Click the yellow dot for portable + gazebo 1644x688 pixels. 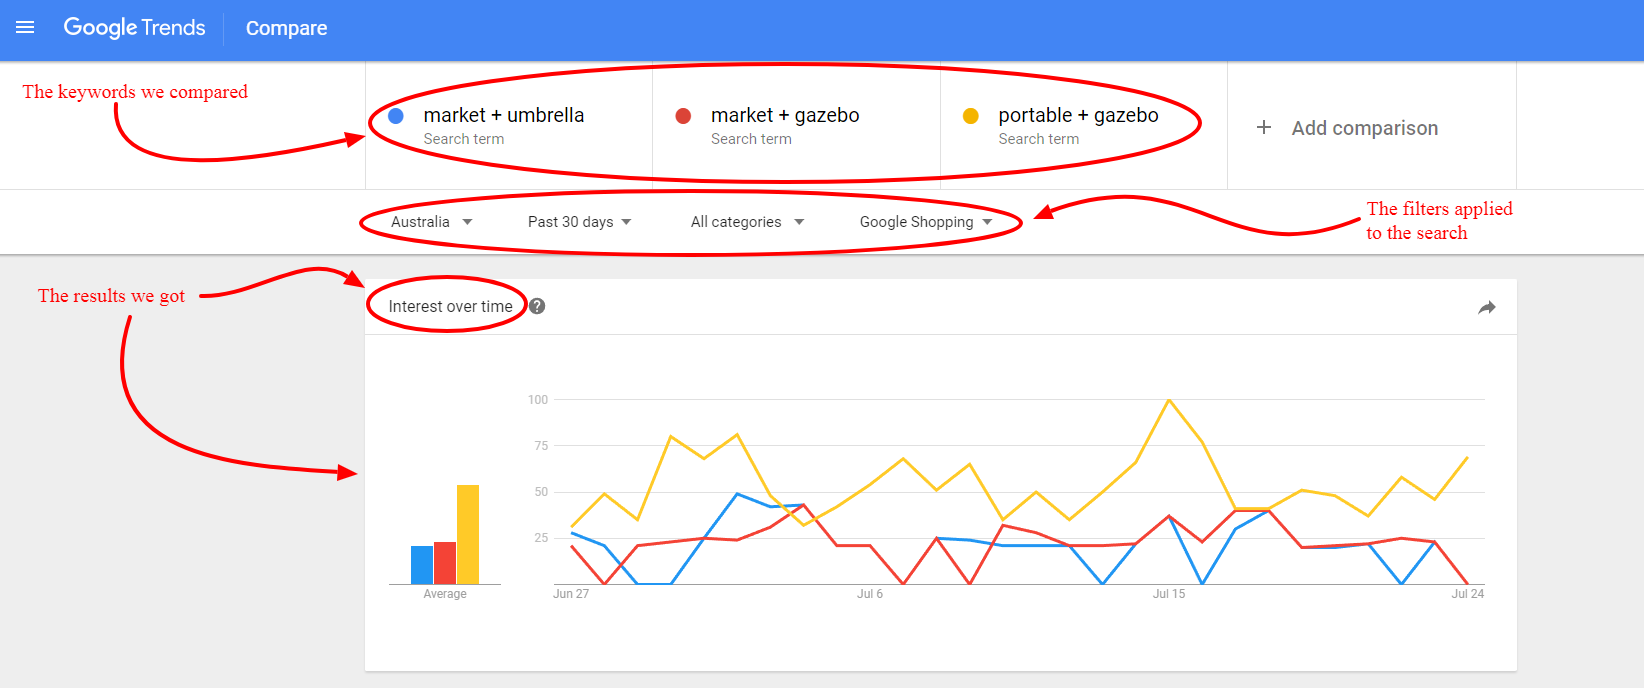[x=971, y=116]
